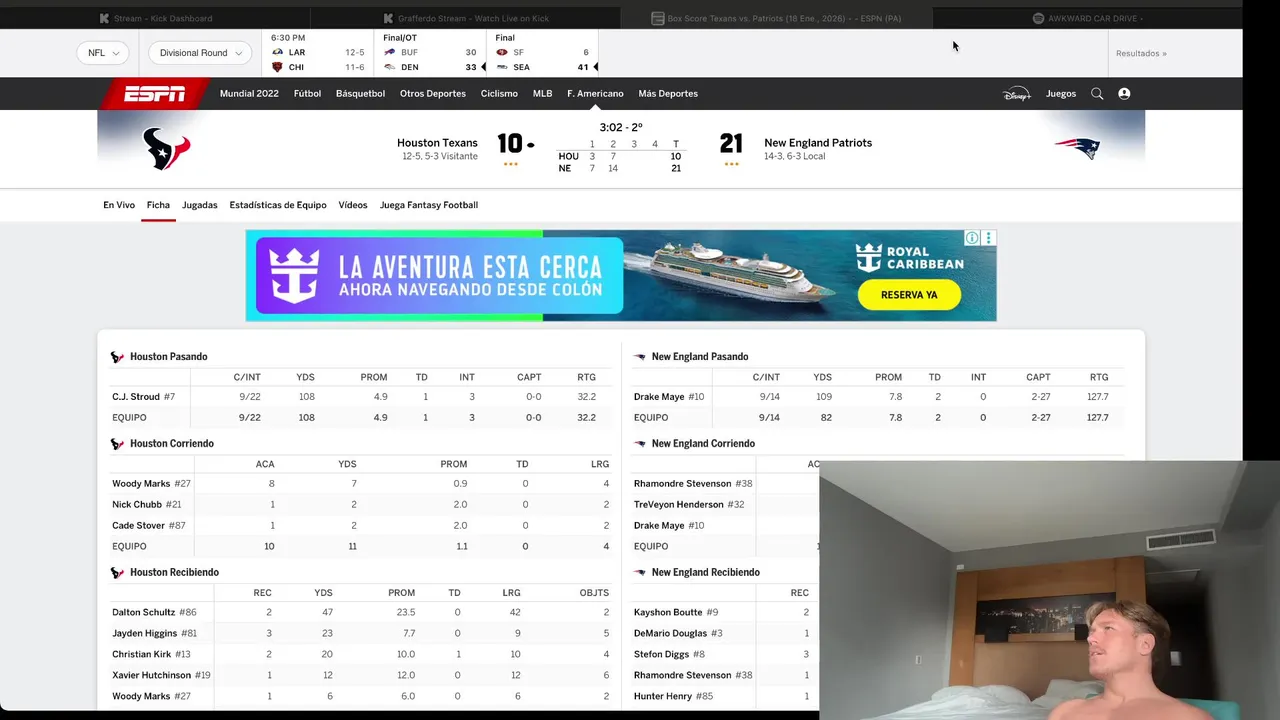The width and height of the screenshot is (1280, 720).
Task: Open ad options three-dot icon
Action: click(989, 238)
